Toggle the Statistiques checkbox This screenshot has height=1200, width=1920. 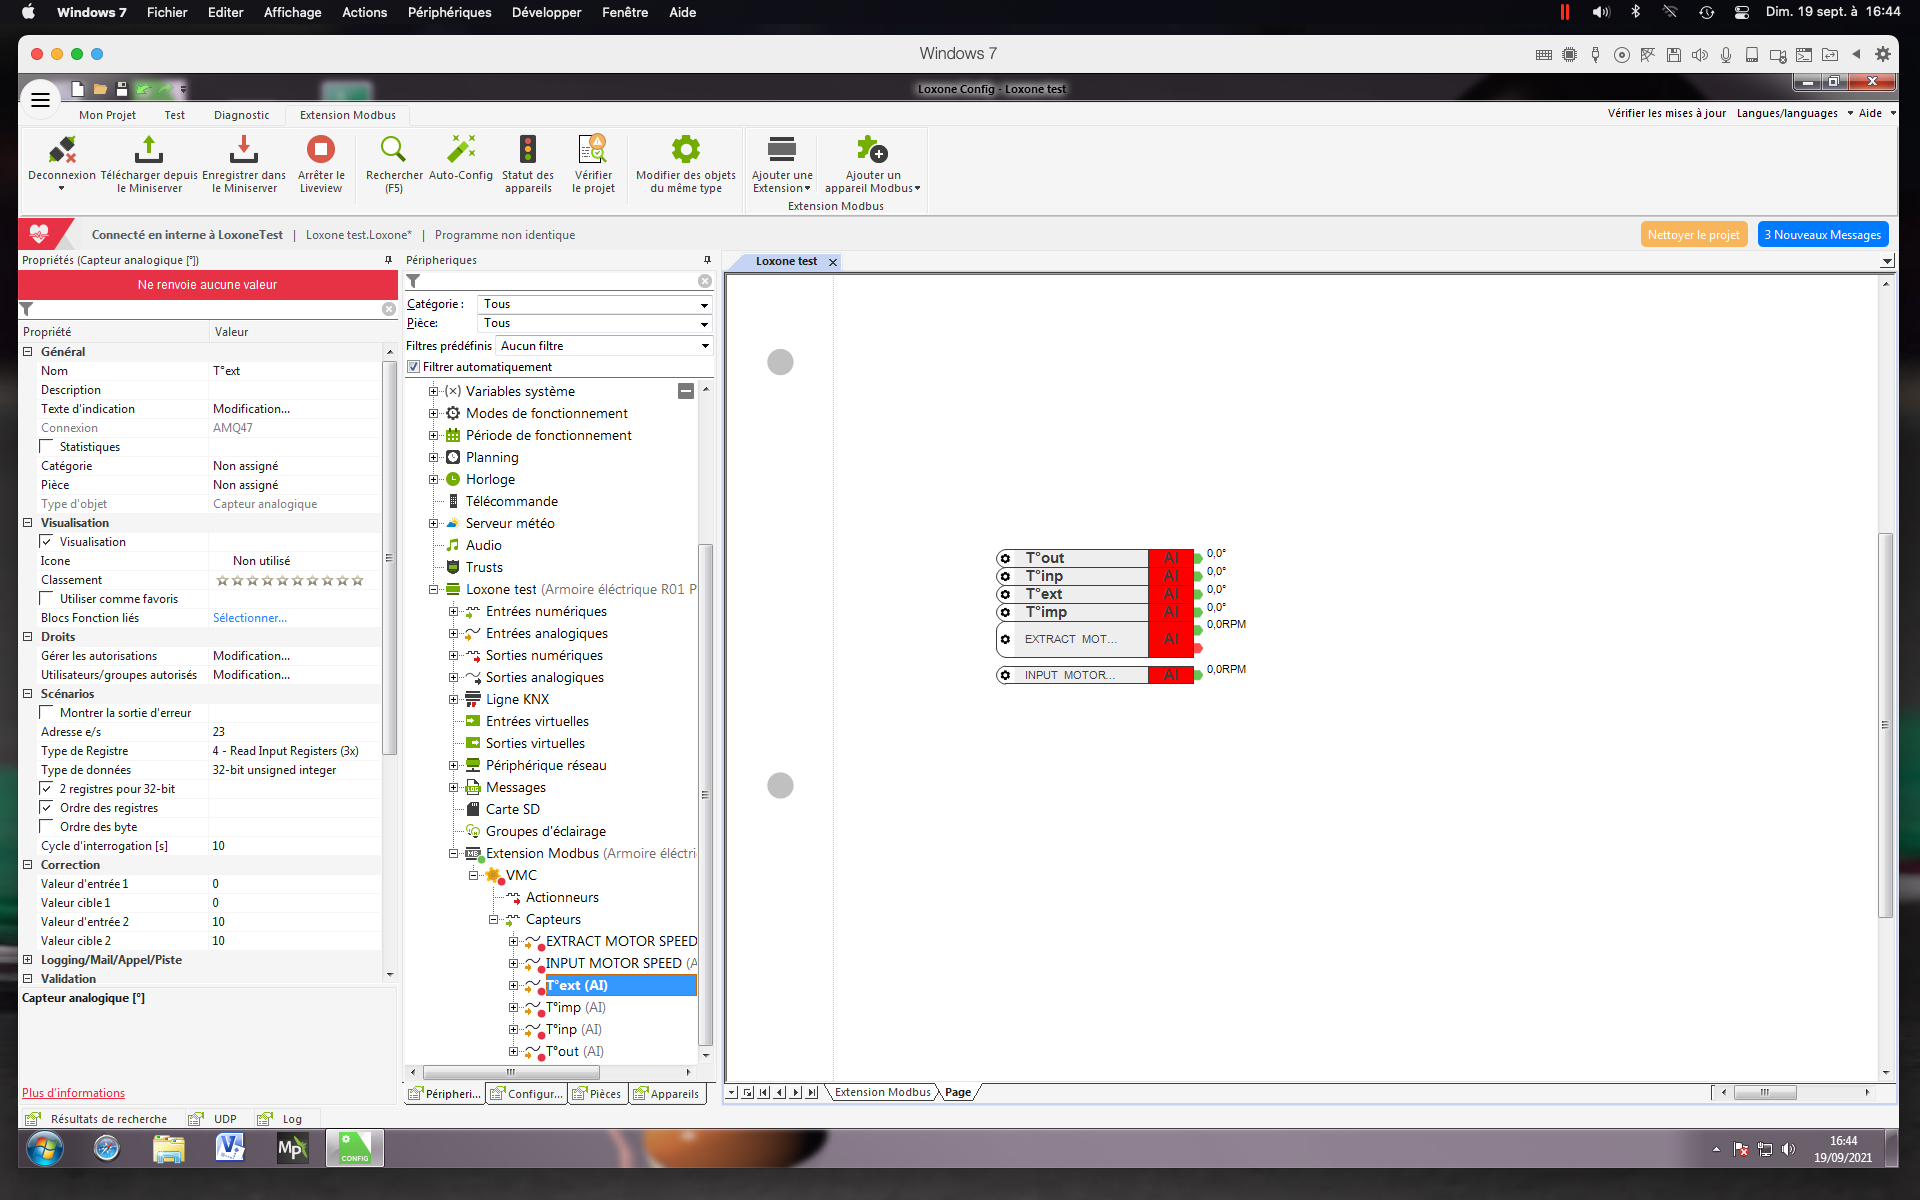coord(47,447)
